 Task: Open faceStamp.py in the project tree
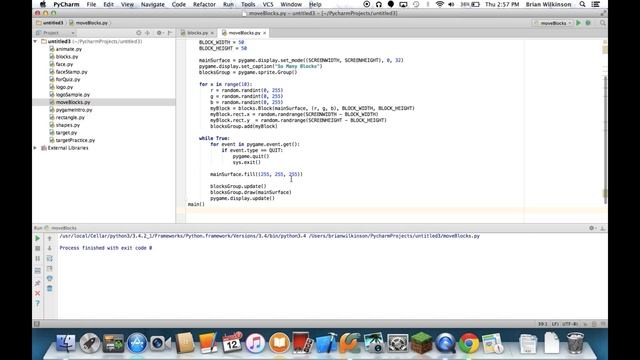pos(71,72)
